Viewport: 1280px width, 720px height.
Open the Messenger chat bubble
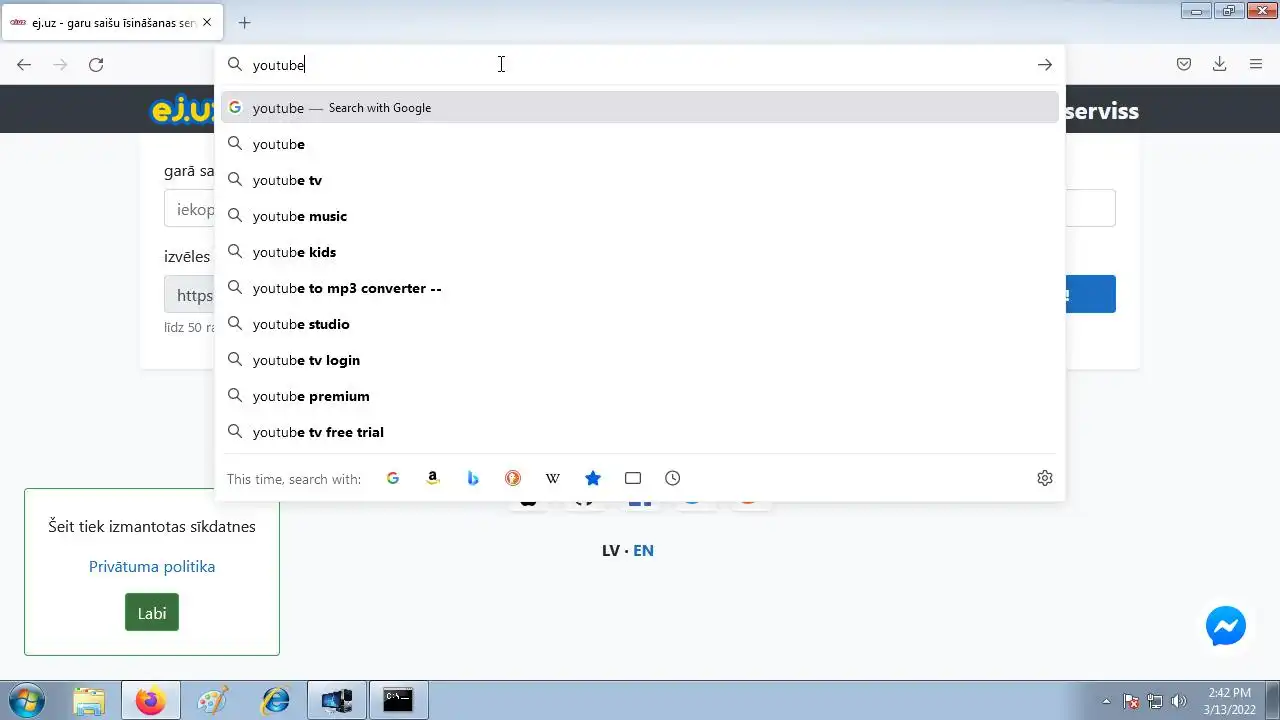click(1226, 627)
